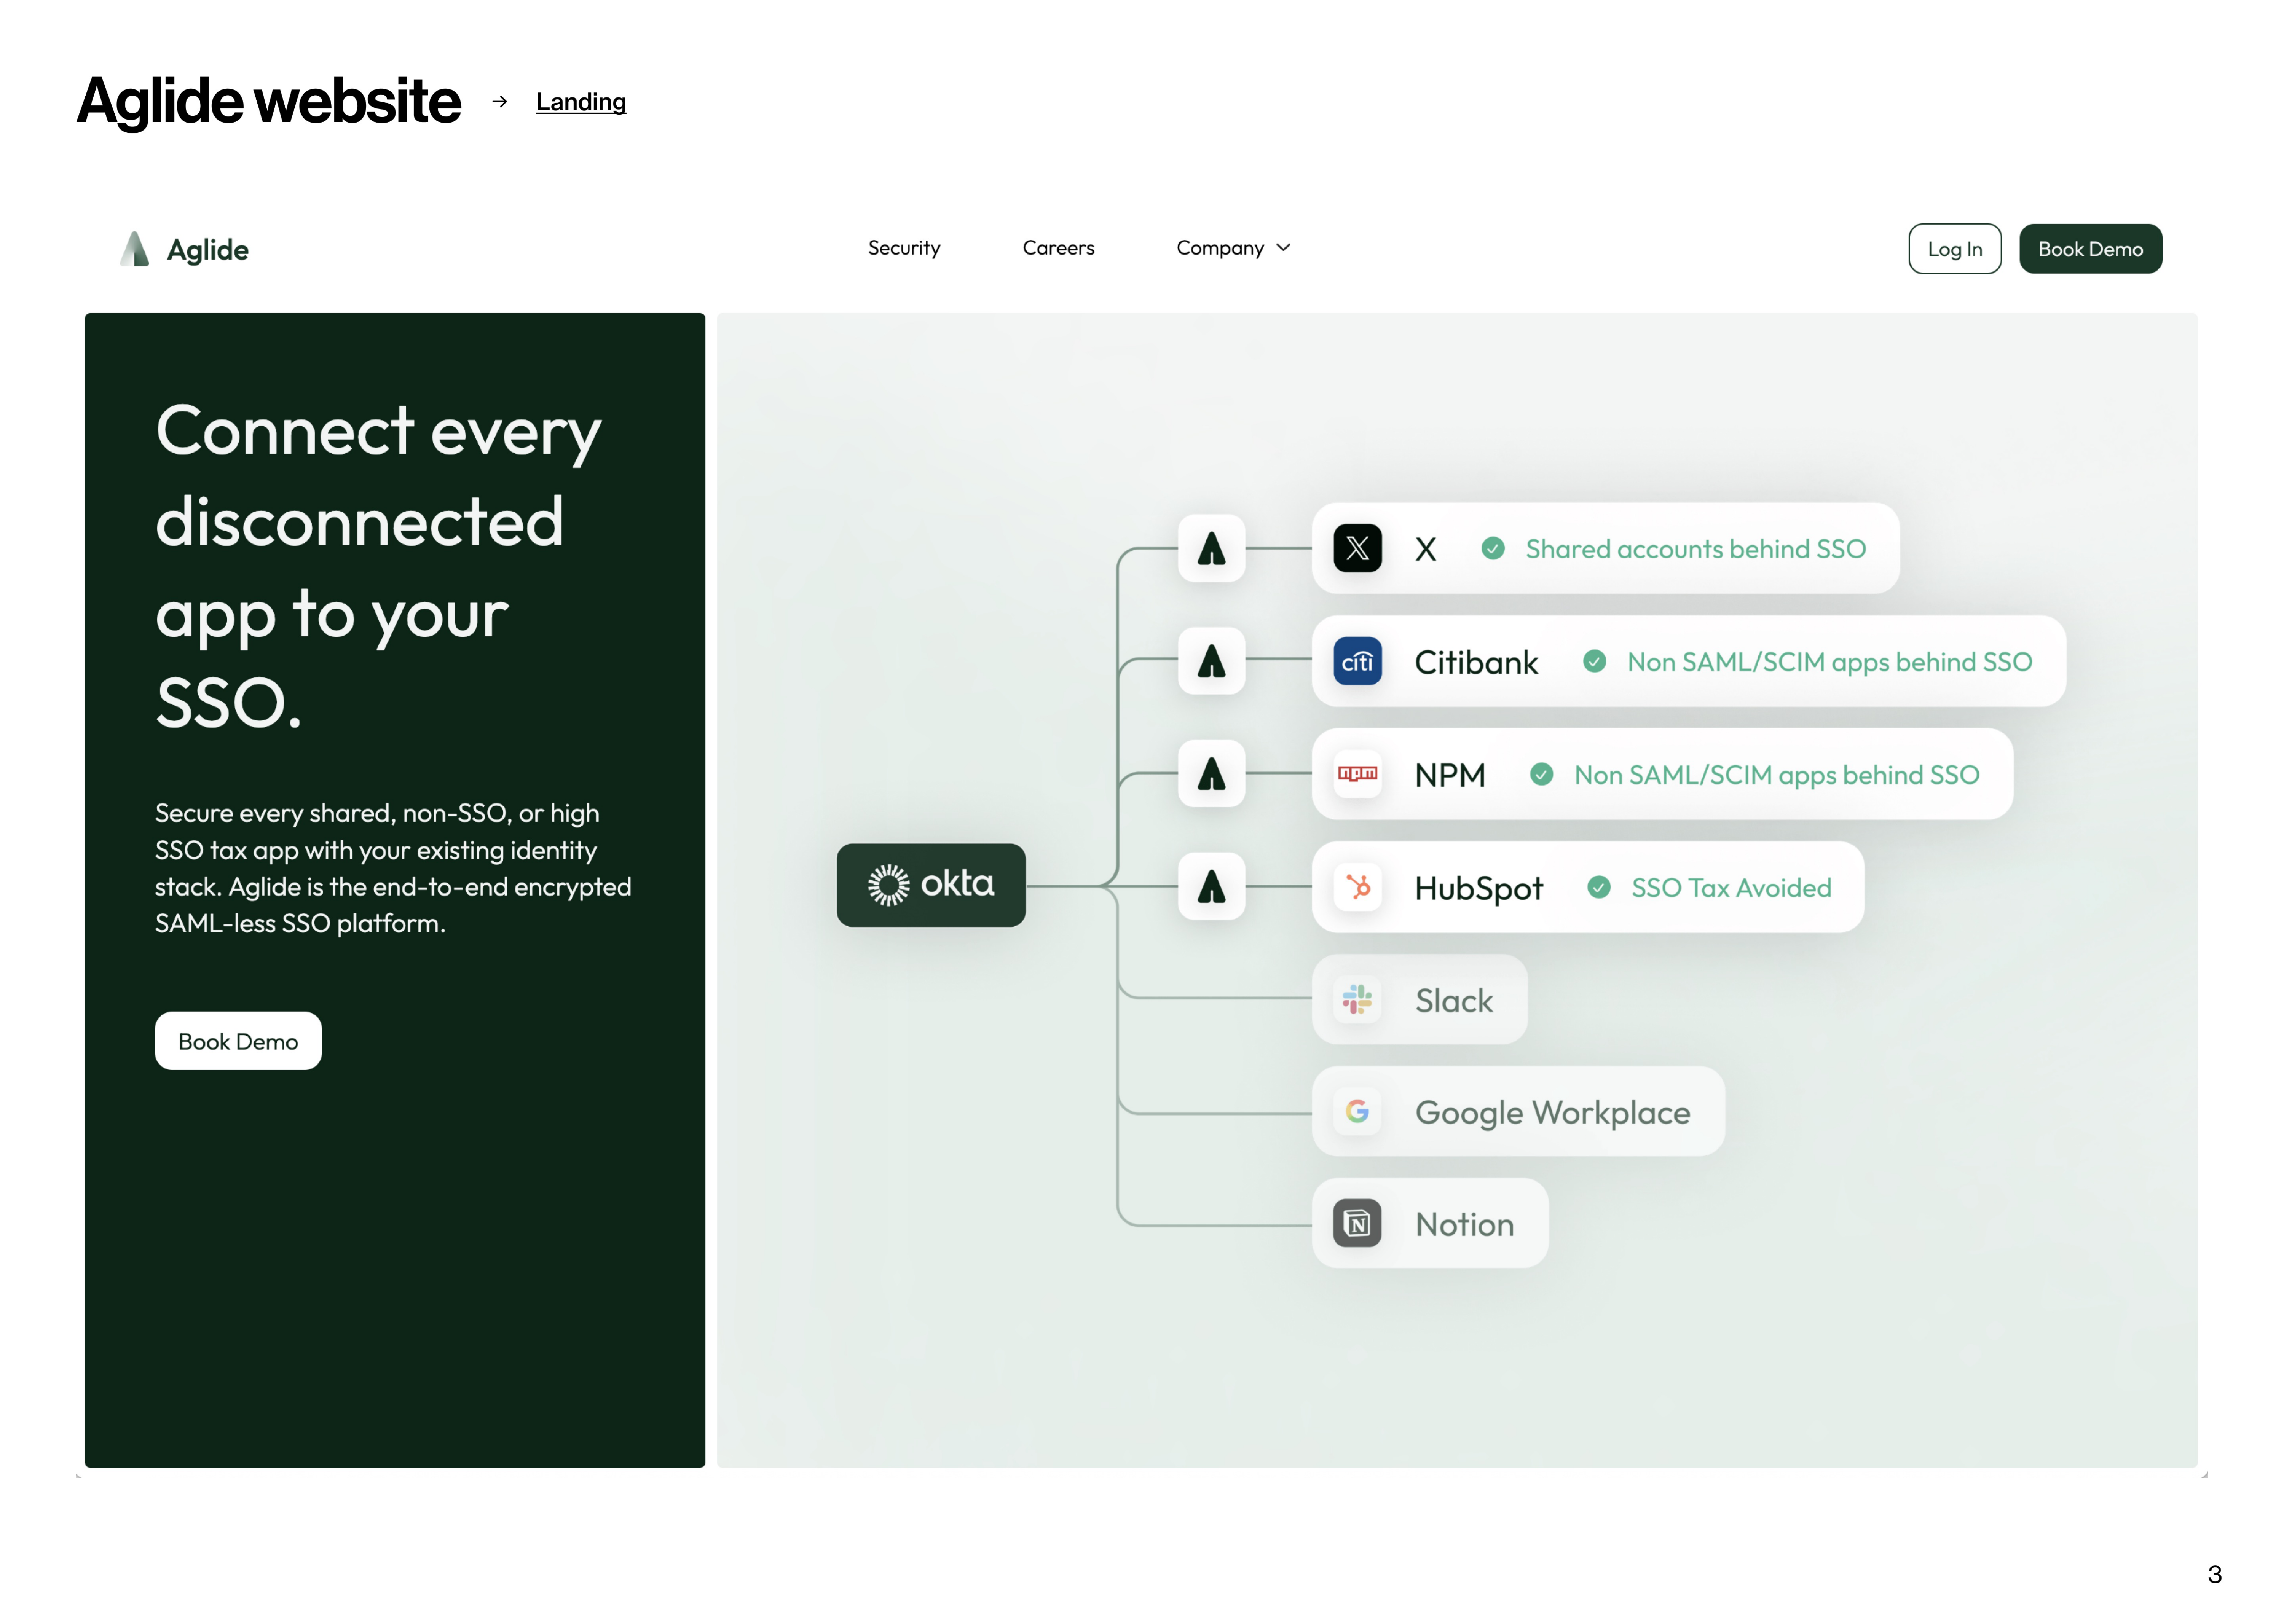Open the Security page from the navbar
The image size is (2284, 1624).
point(903,248)
